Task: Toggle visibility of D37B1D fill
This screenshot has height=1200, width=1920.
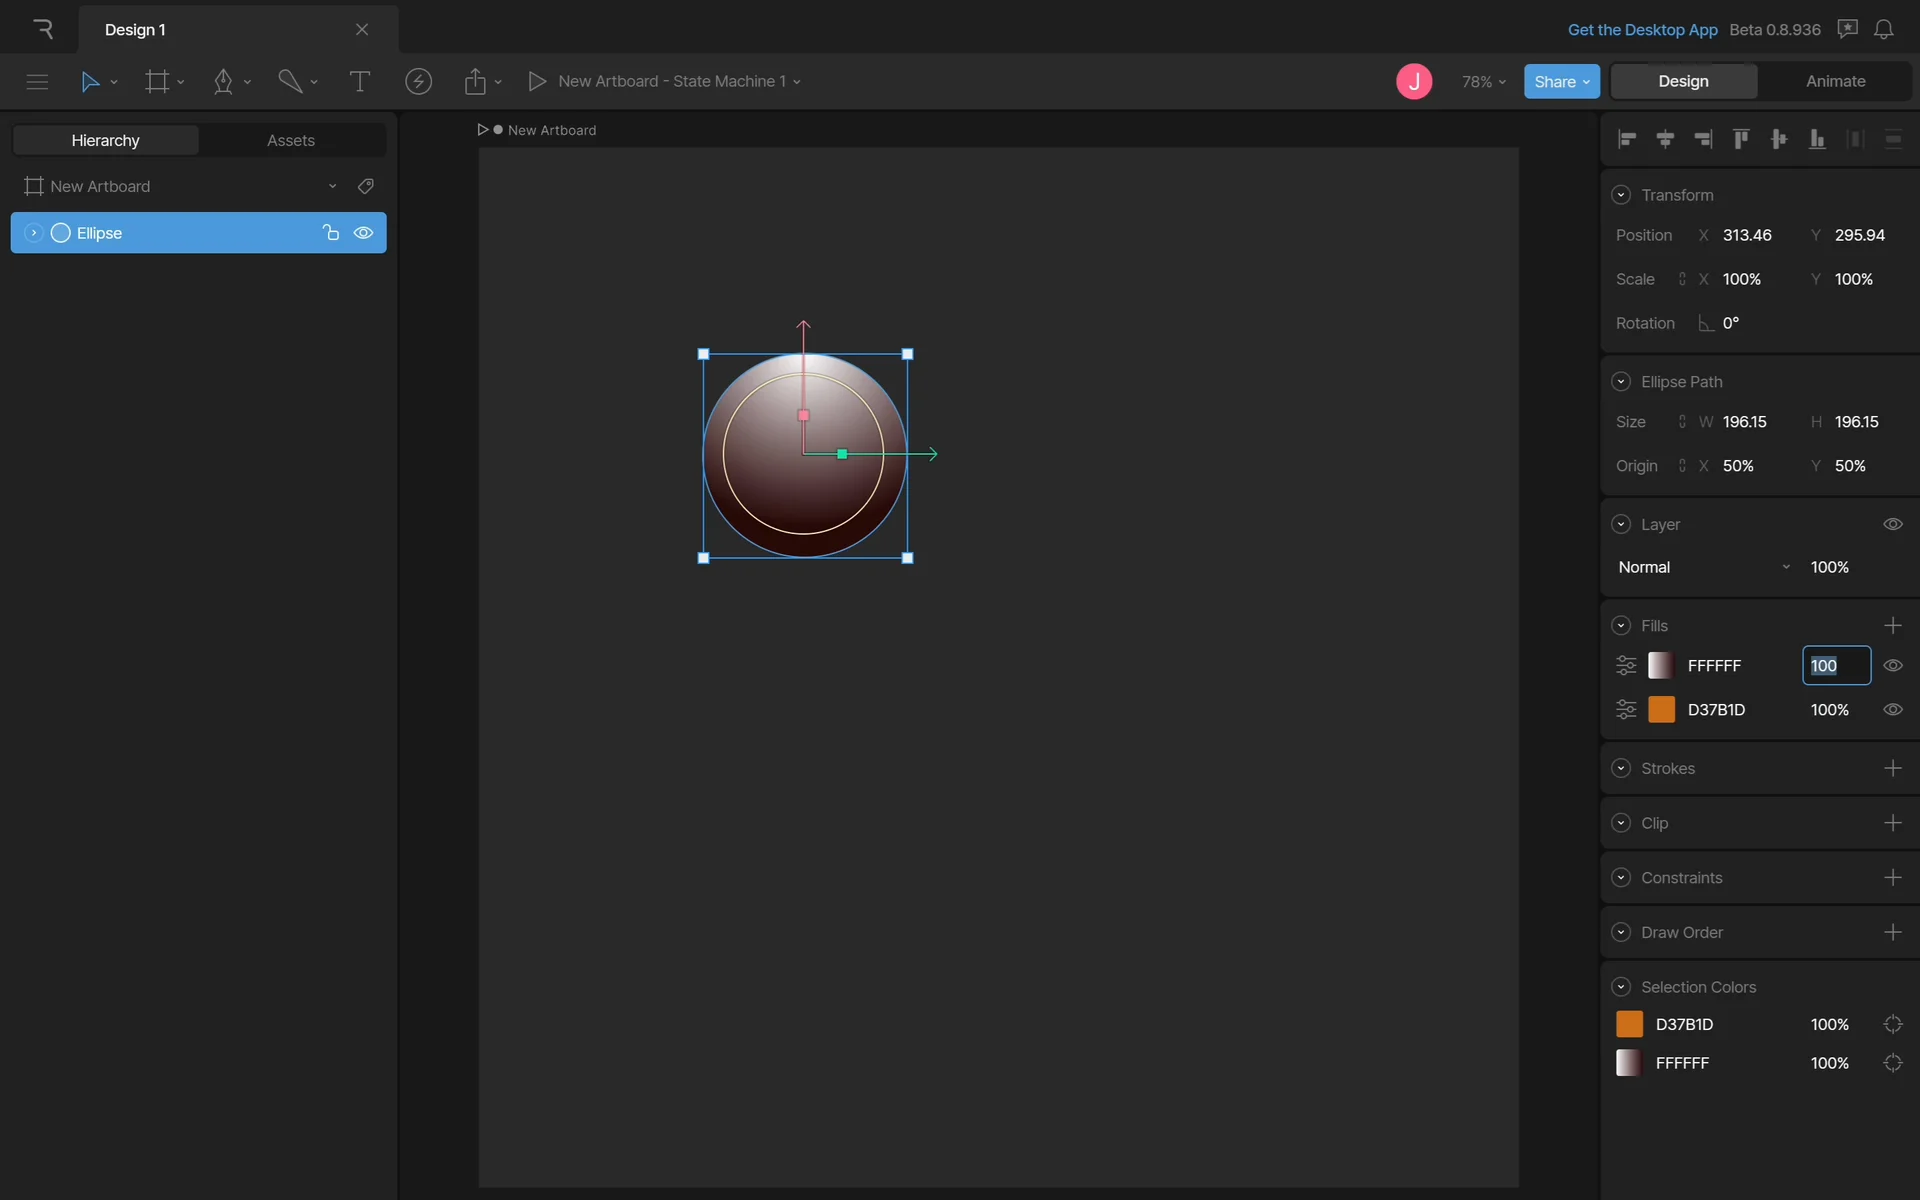Action: click(1892, 709)
